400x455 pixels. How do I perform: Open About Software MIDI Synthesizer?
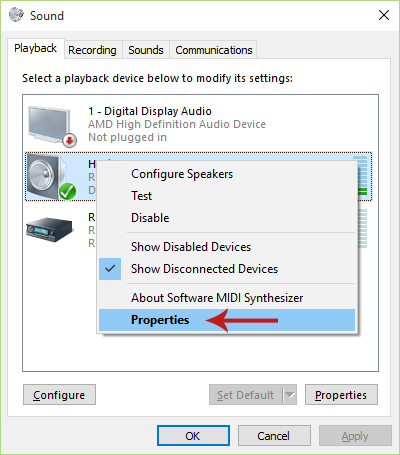(x=217, y=298)
